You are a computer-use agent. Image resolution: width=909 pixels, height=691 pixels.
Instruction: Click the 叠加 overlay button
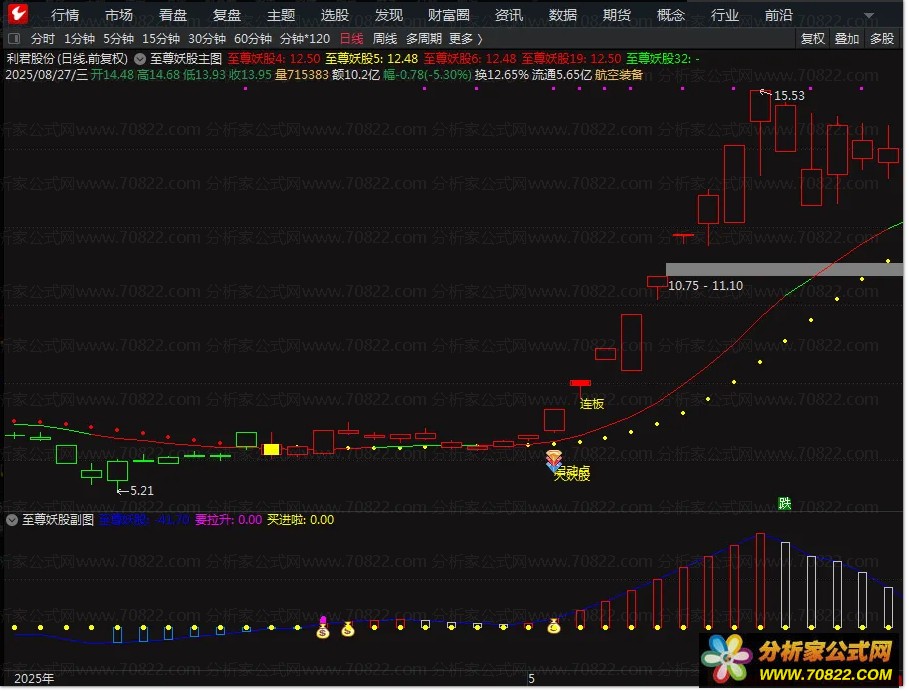pyautogui.click(x=846, y=39)
